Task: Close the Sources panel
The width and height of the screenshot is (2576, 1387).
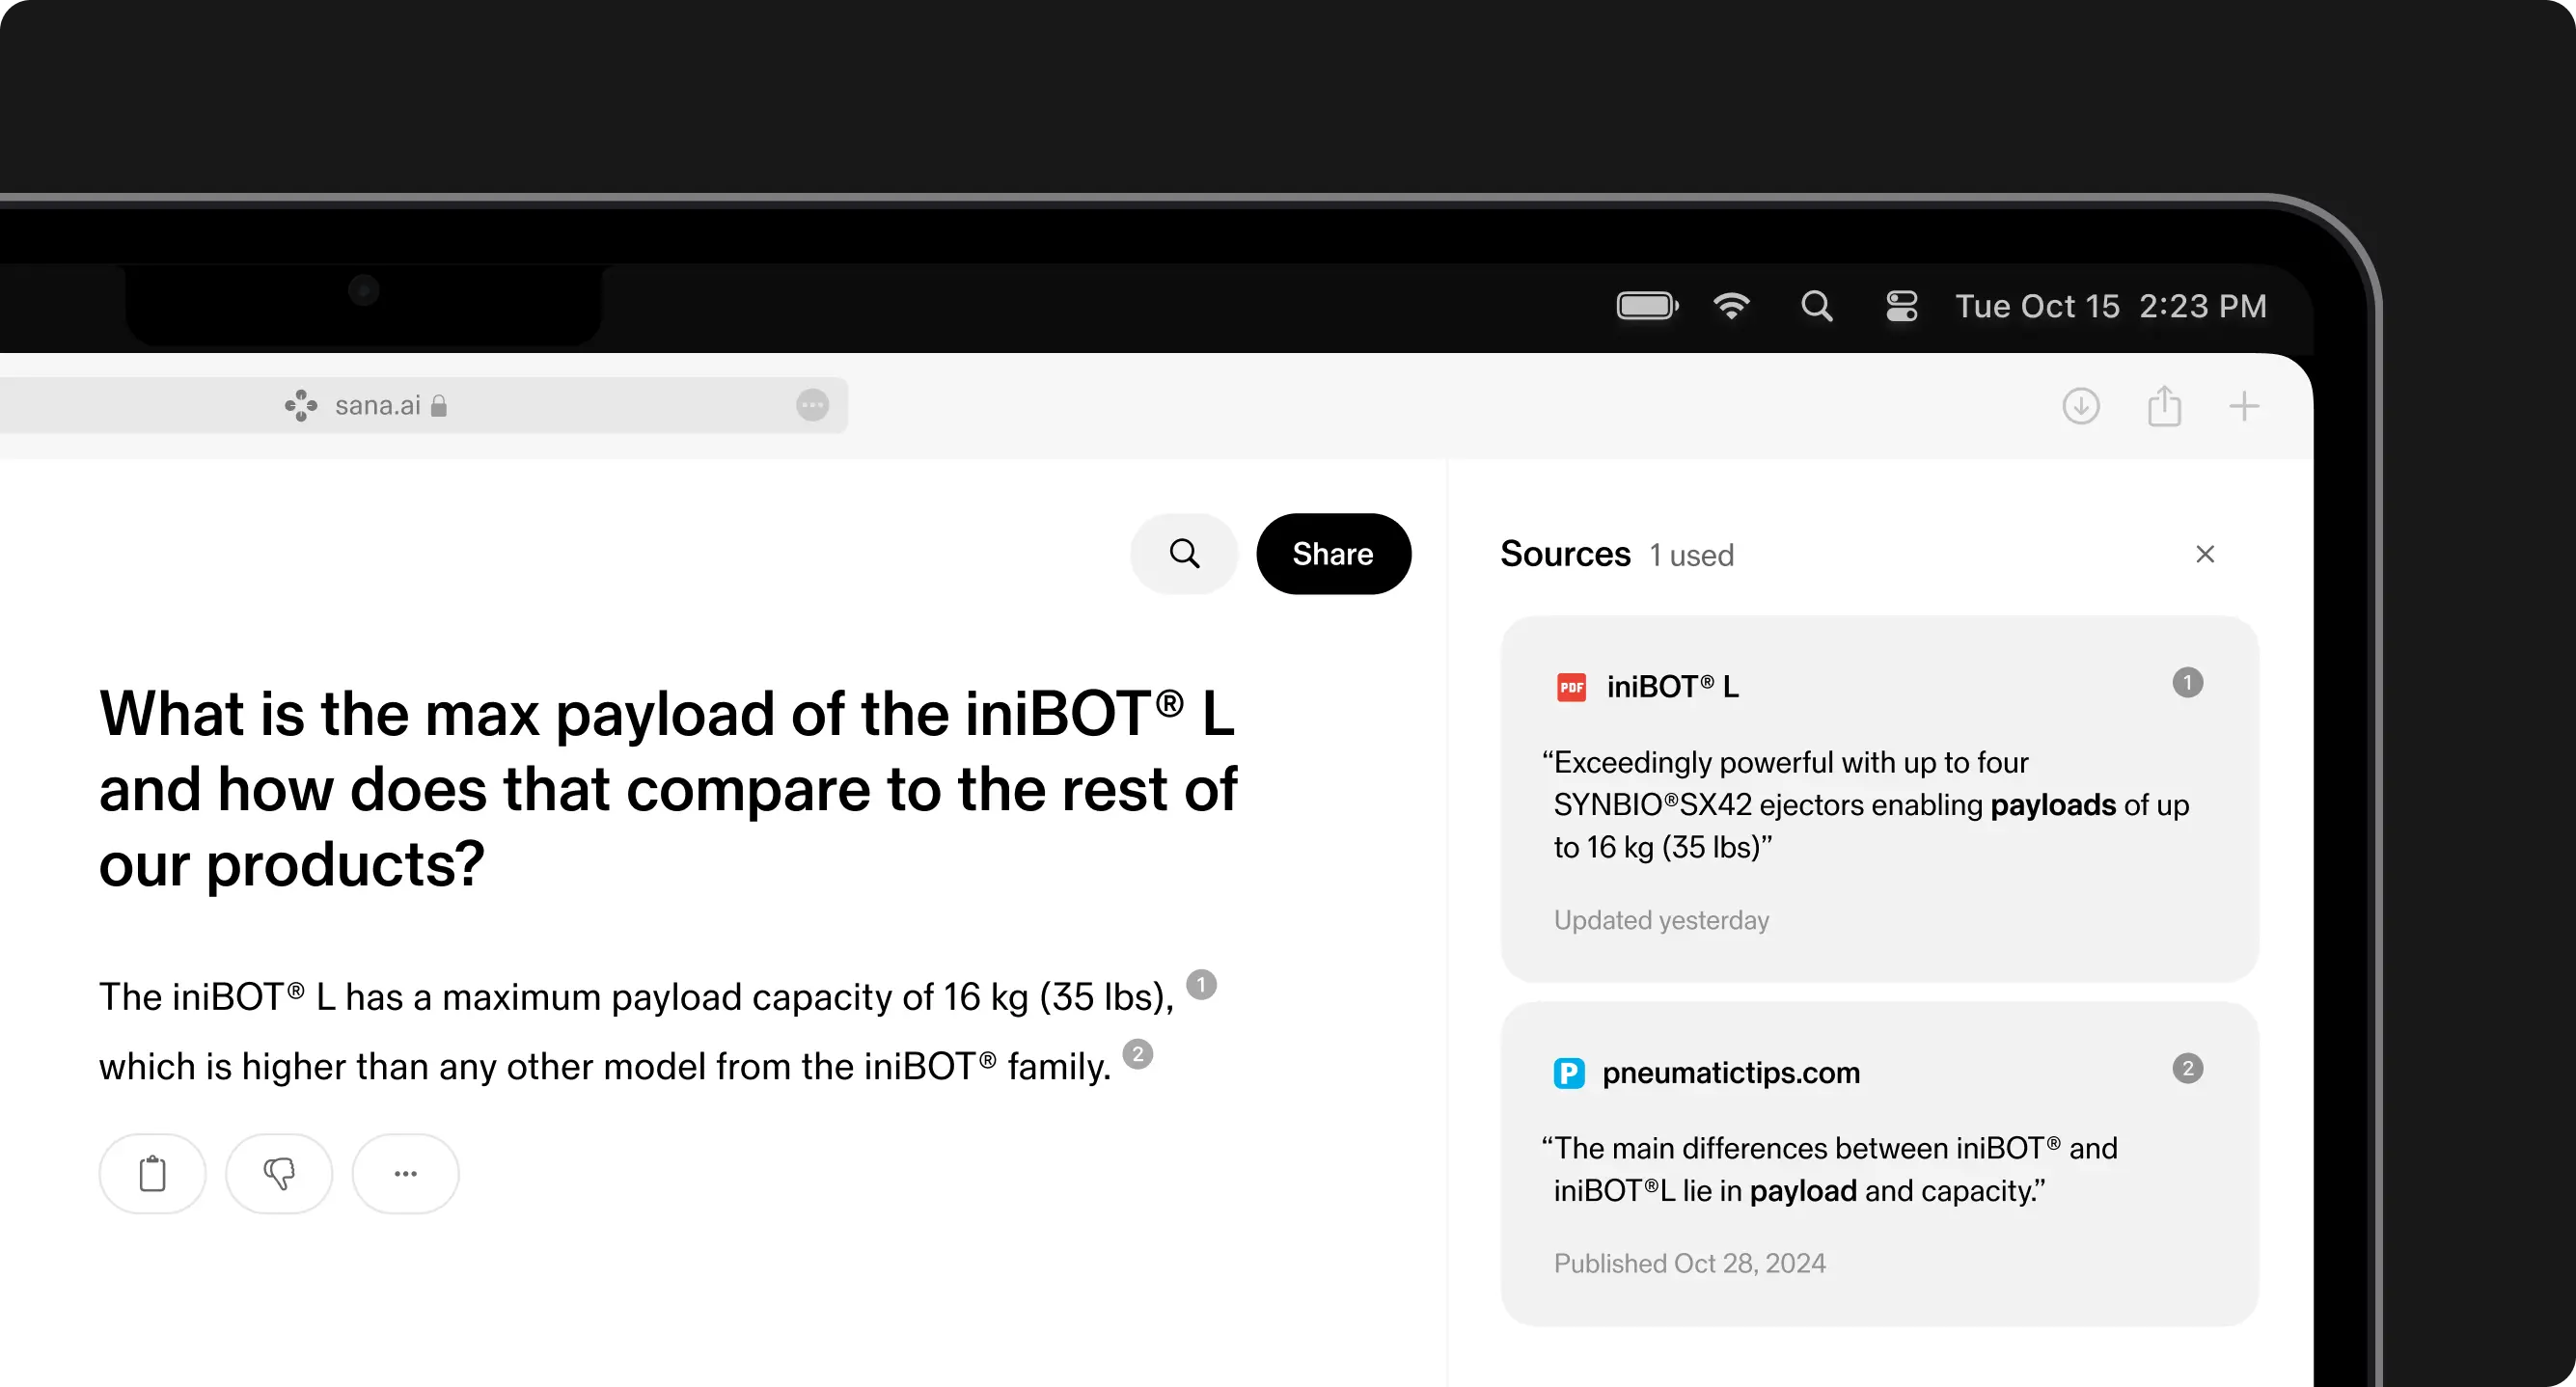Action: [x=2205, y=554]
